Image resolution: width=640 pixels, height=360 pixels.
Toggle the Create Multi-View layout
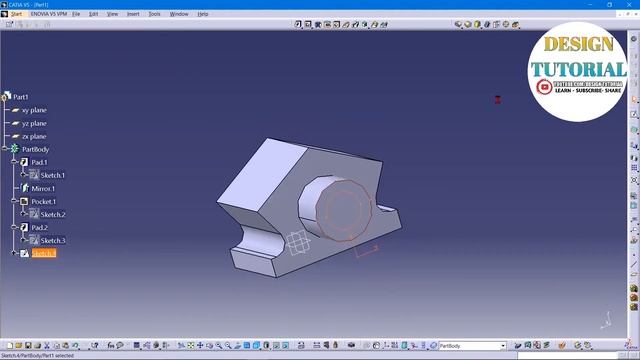(247, 345)
